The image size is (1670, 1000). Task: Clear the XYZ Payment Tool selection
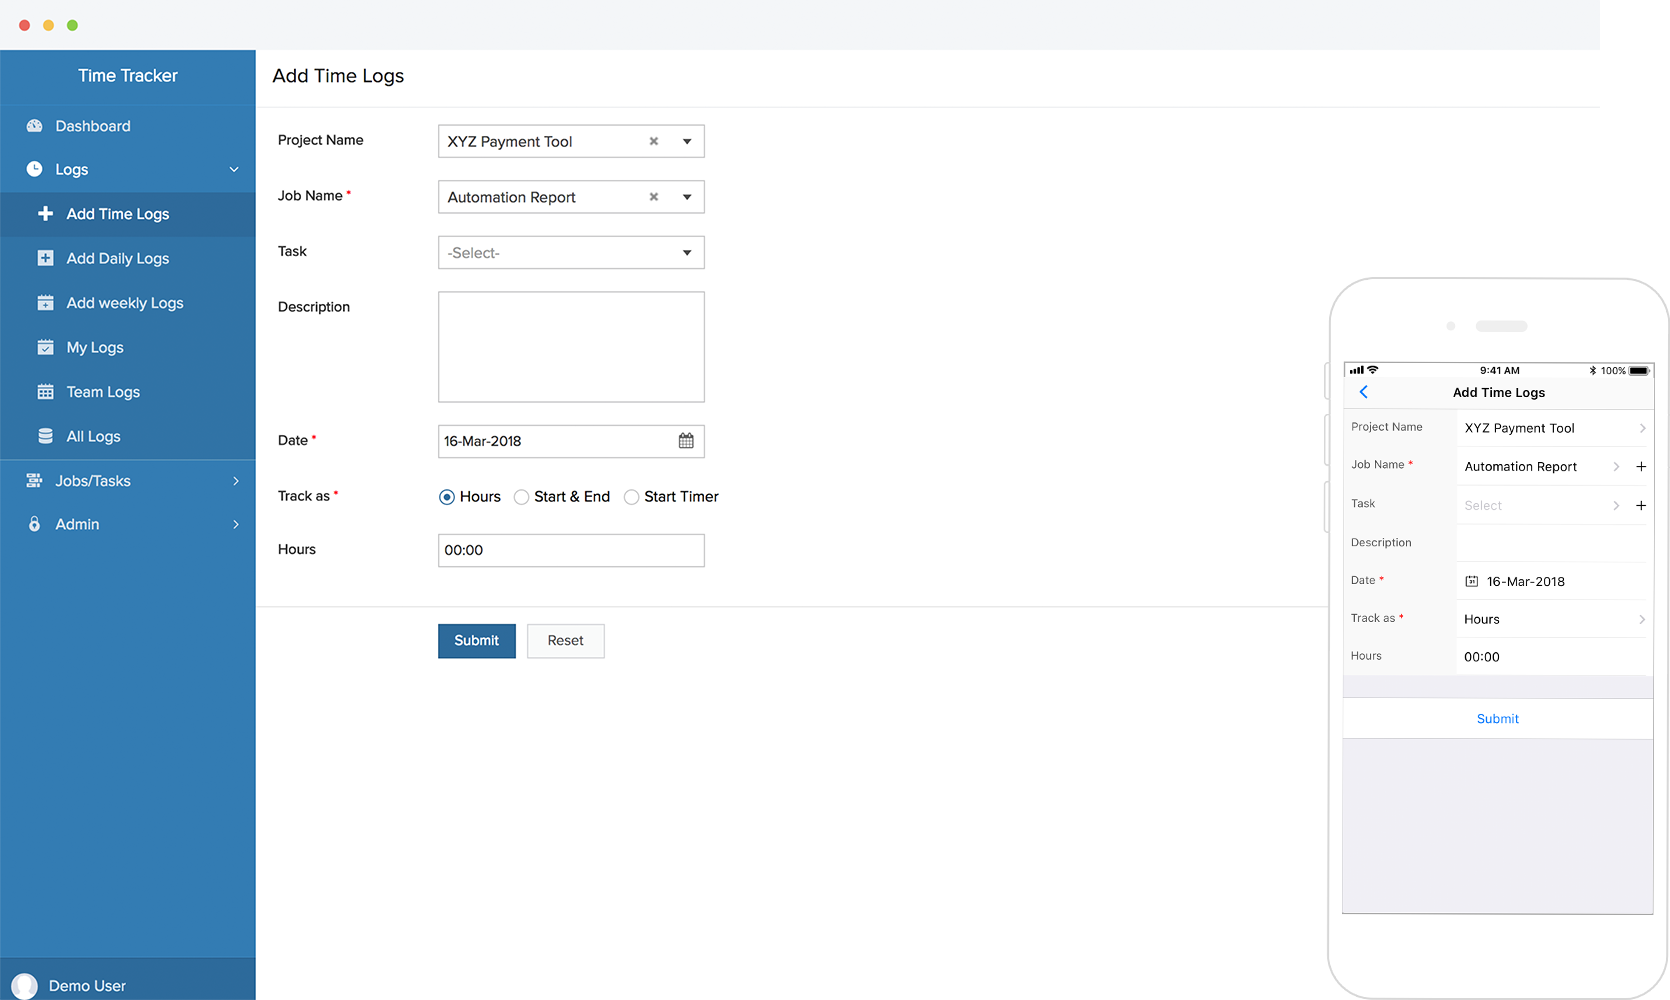point(654,142)
